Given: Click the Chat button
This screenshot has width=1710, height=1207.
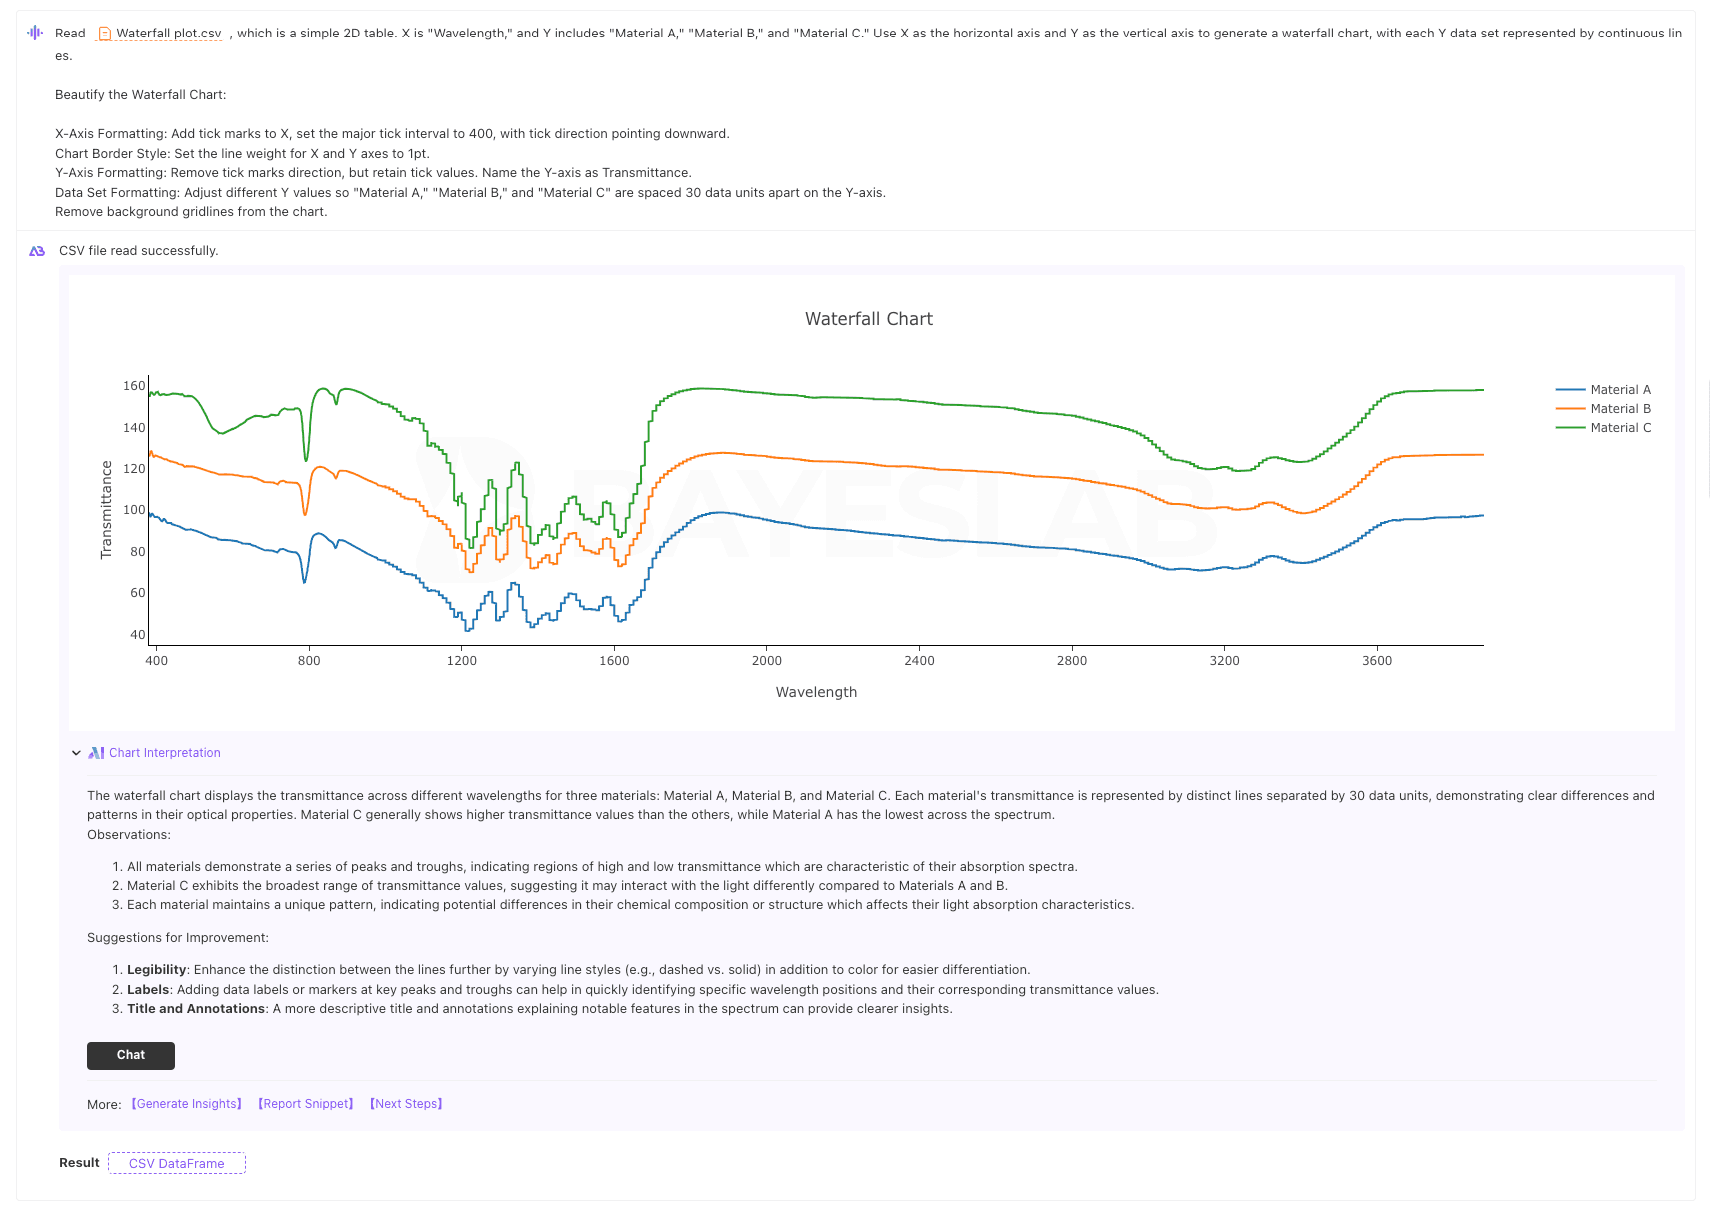Looking at the screenshot, I should point(131,1056).
